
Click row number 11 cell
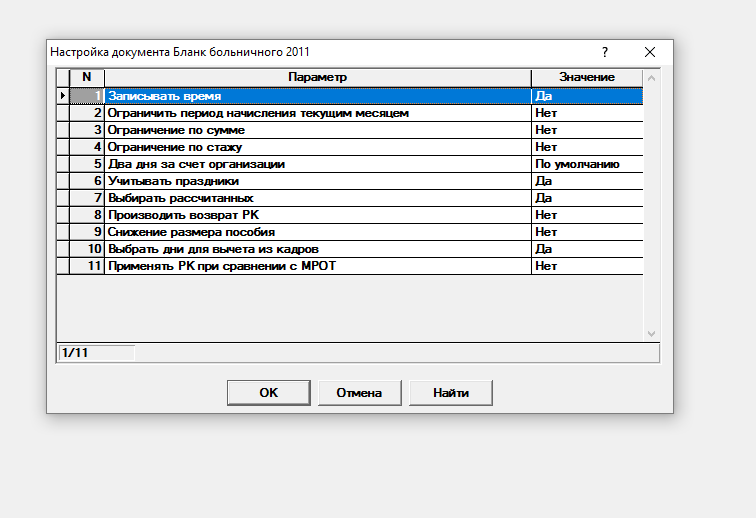(x=87, y=266)
